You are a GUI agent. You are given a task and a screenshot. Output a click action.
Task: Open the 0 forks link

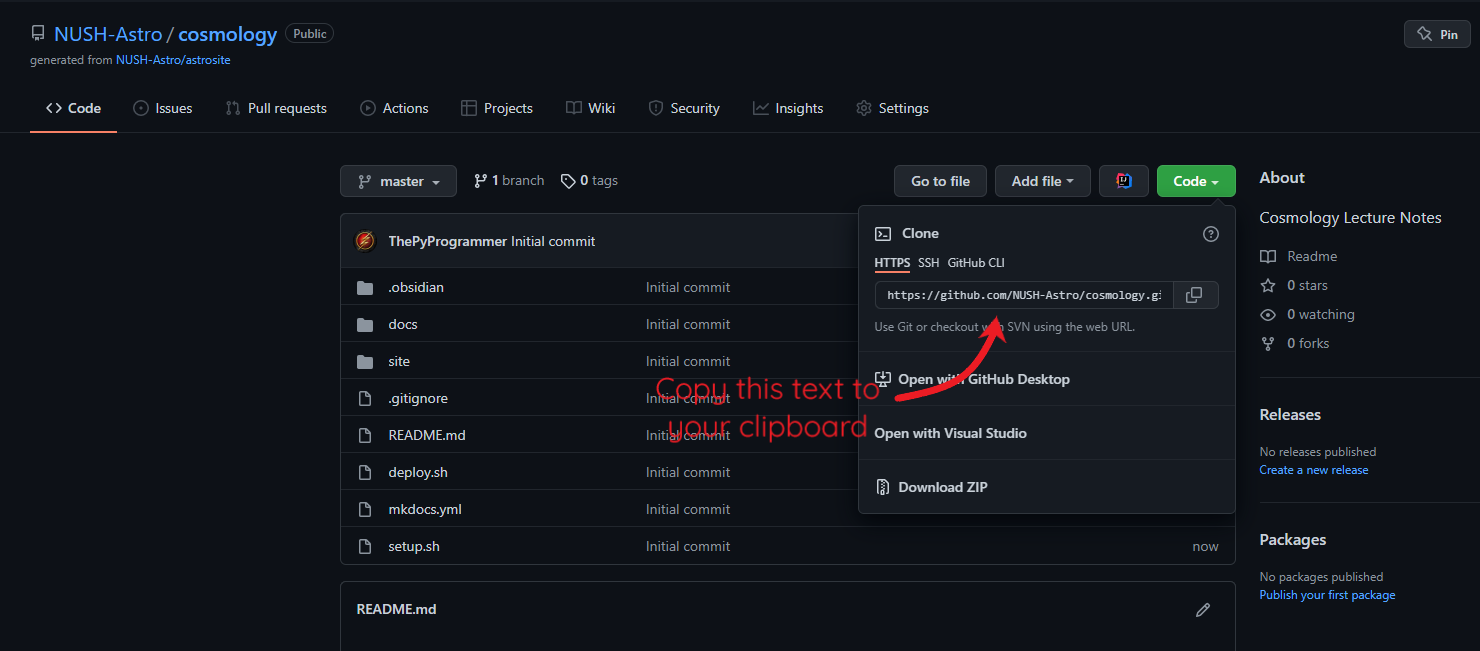click(x=1295, y=343)
